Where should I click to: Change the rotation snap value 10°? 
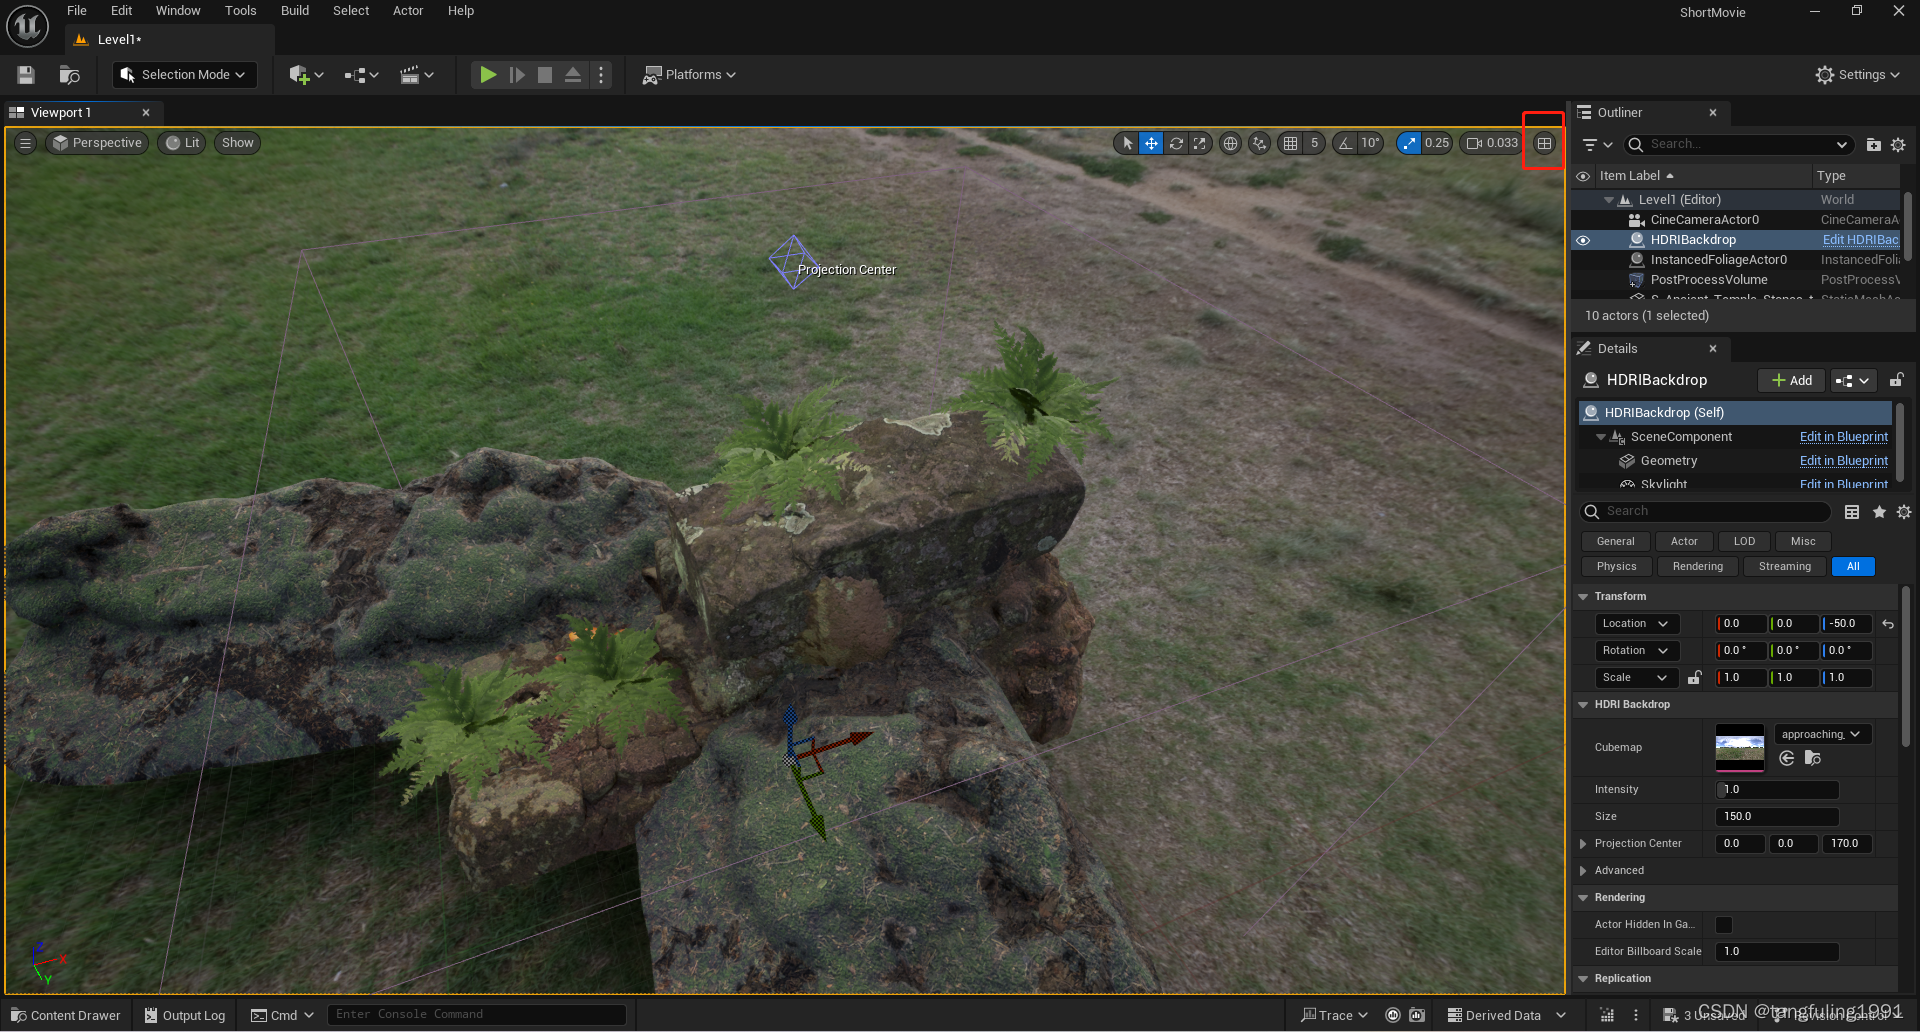coord(1370,143)
